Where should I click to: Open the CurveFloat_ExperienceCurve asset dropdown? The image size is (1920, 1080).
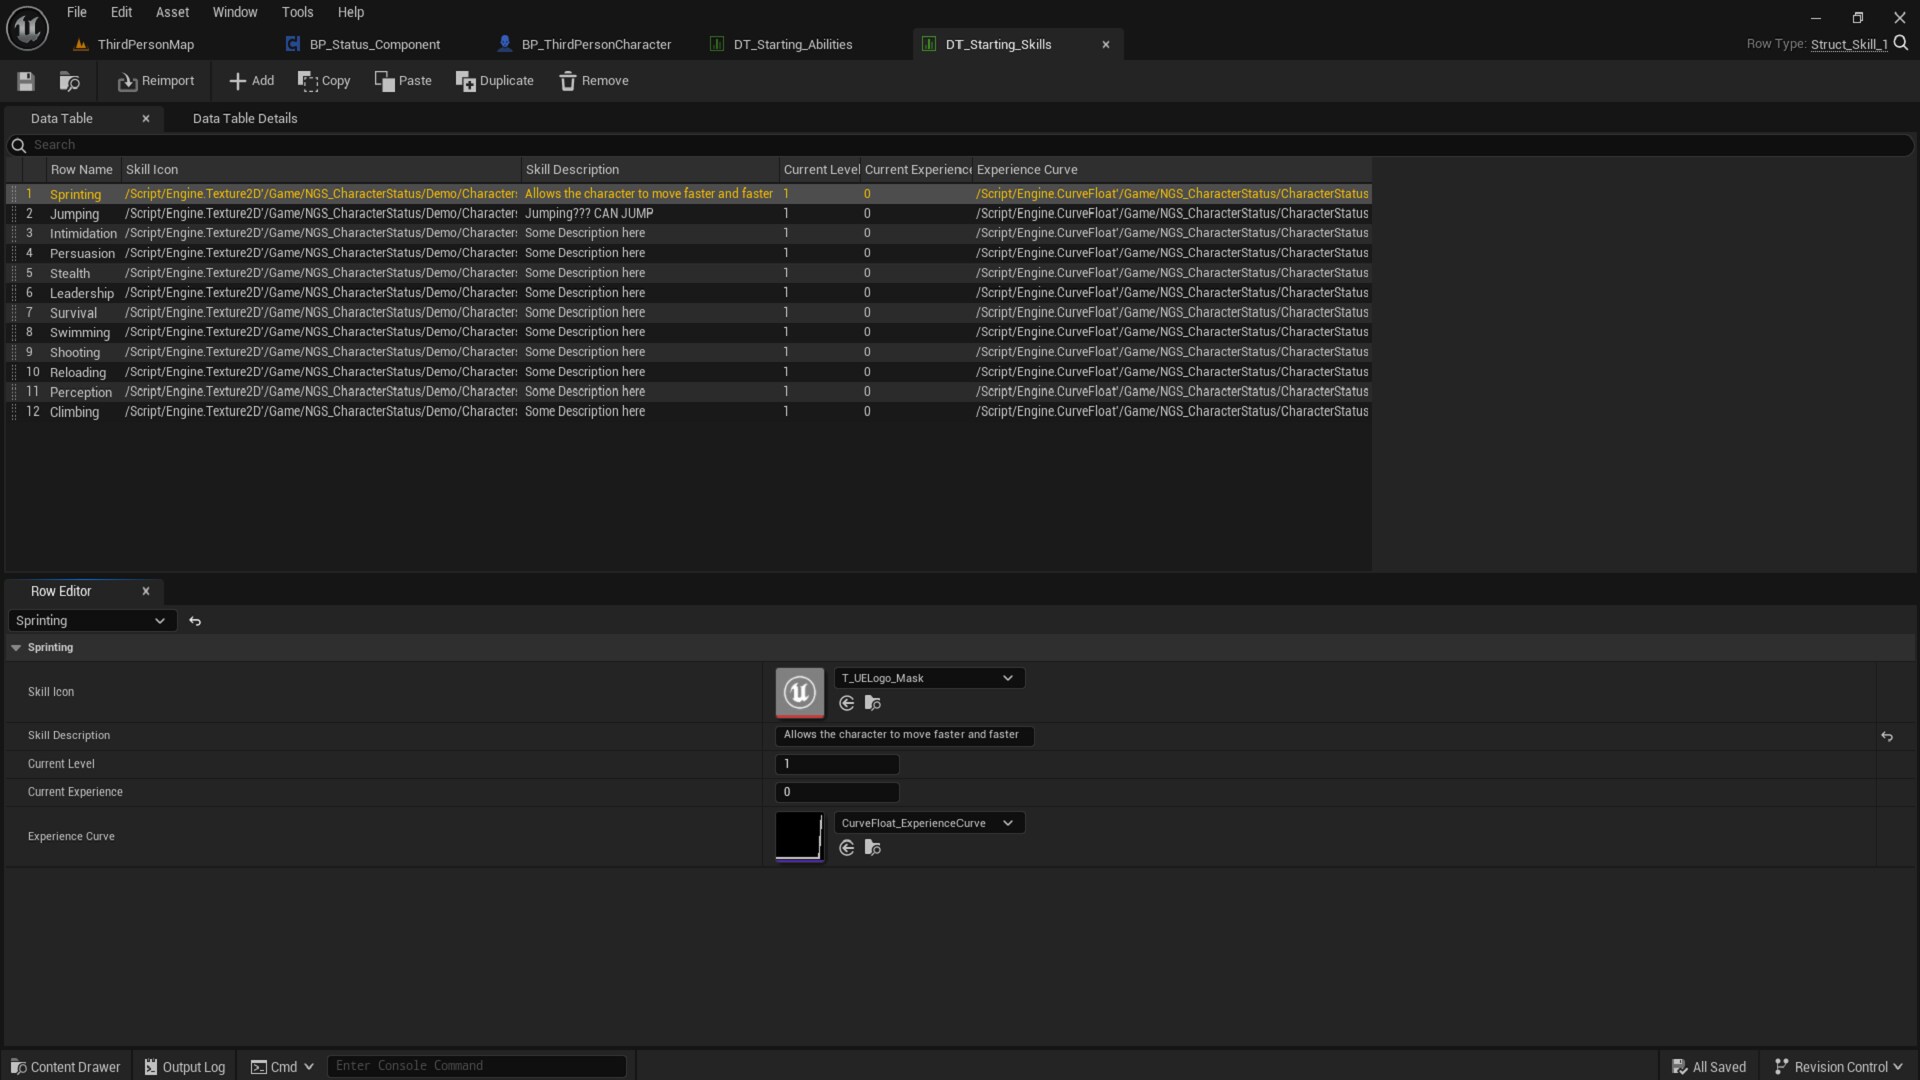pyautogui.click(x=1009, y=822)
